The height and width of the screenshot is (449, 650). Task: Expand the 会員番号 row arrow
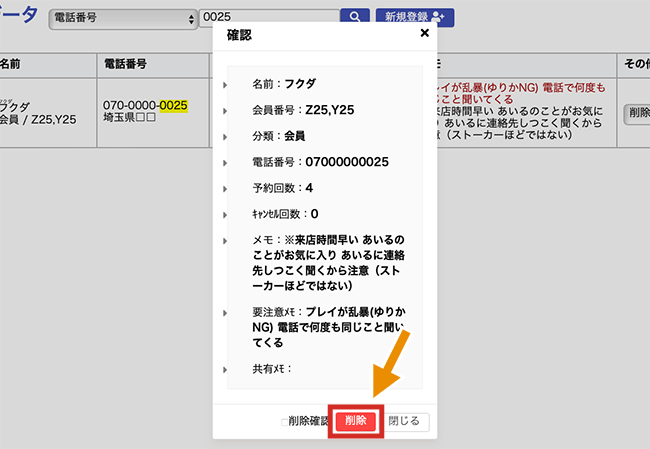click(x=225, y=111)
